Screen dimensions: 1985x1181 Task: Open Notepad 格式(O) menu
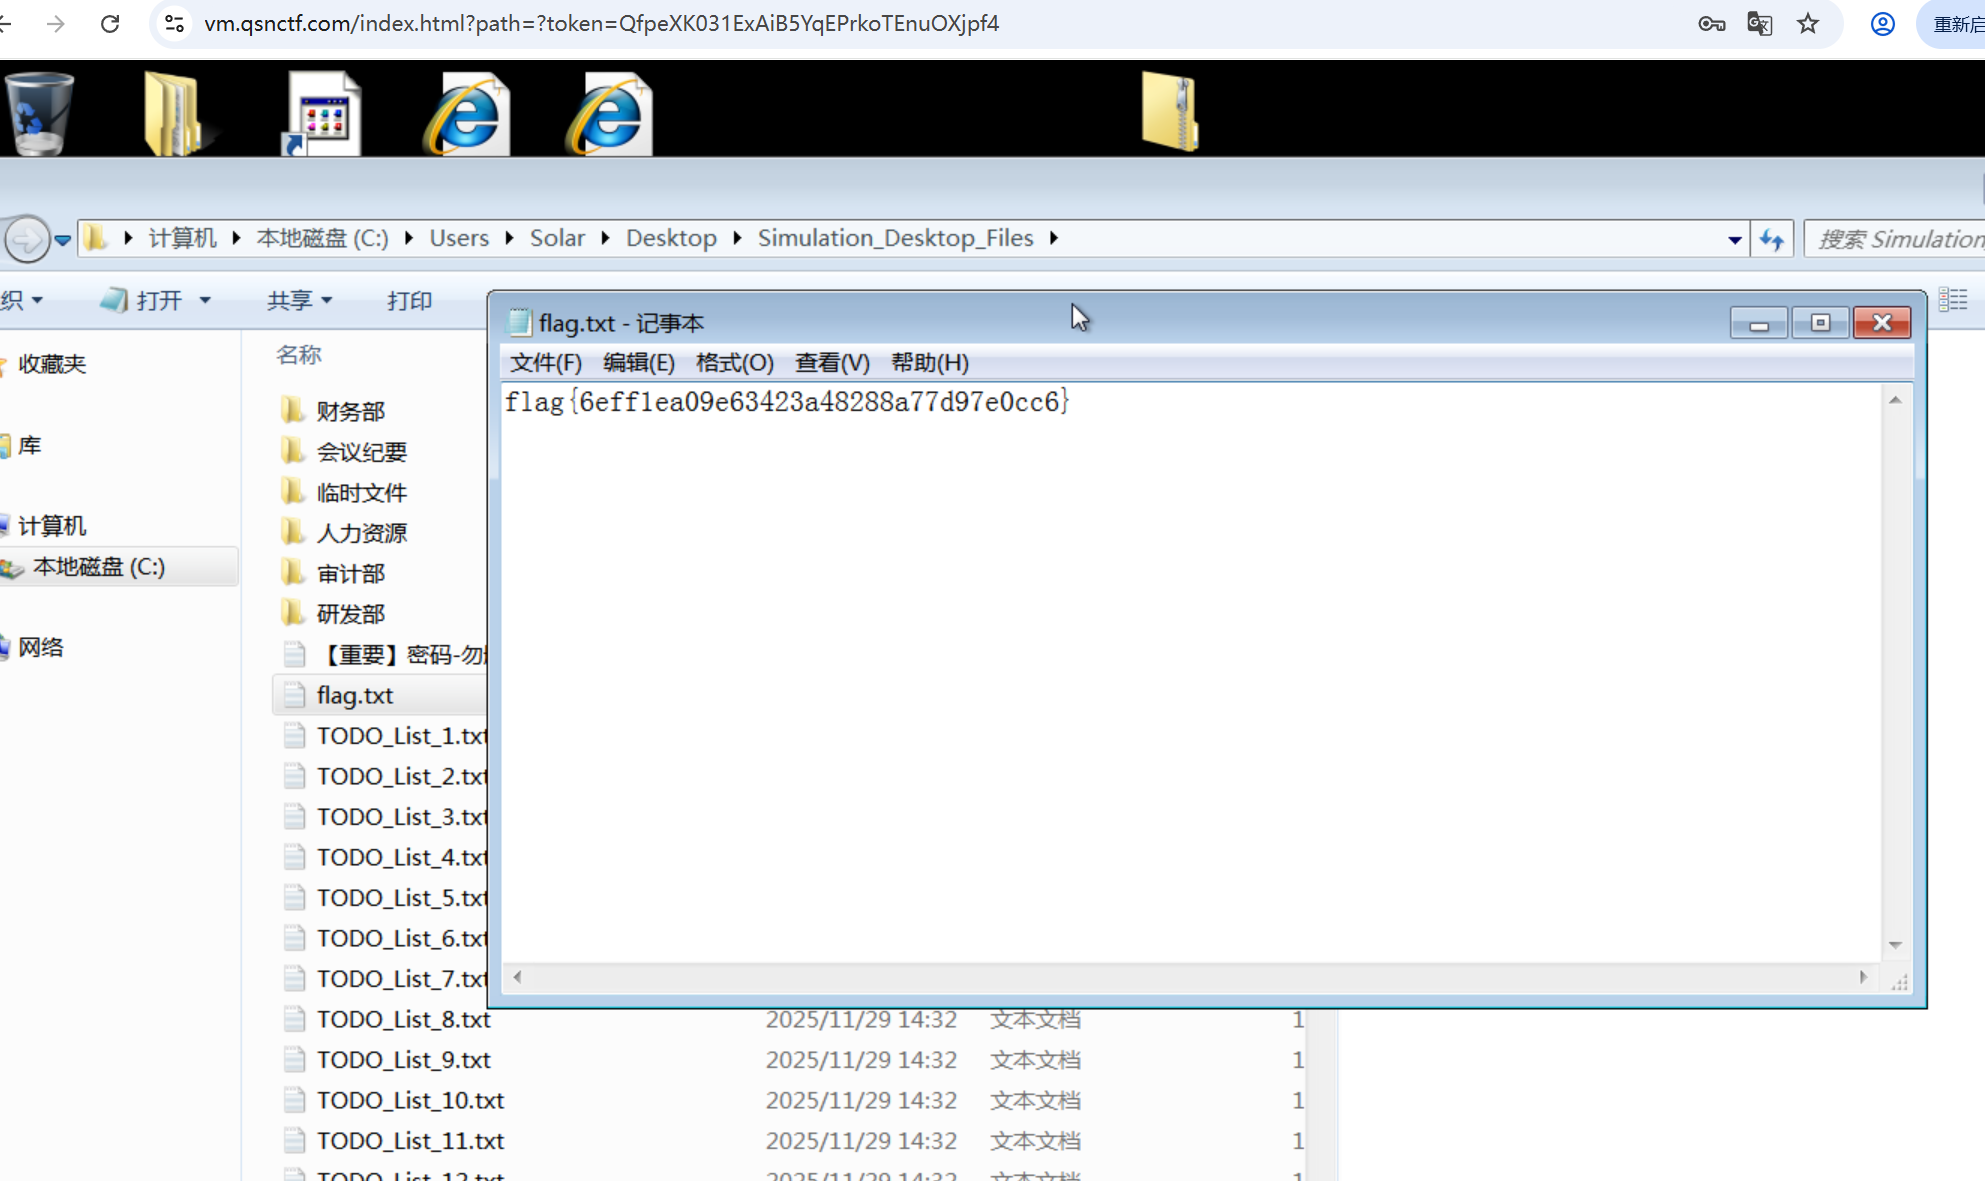coord(734,363)
